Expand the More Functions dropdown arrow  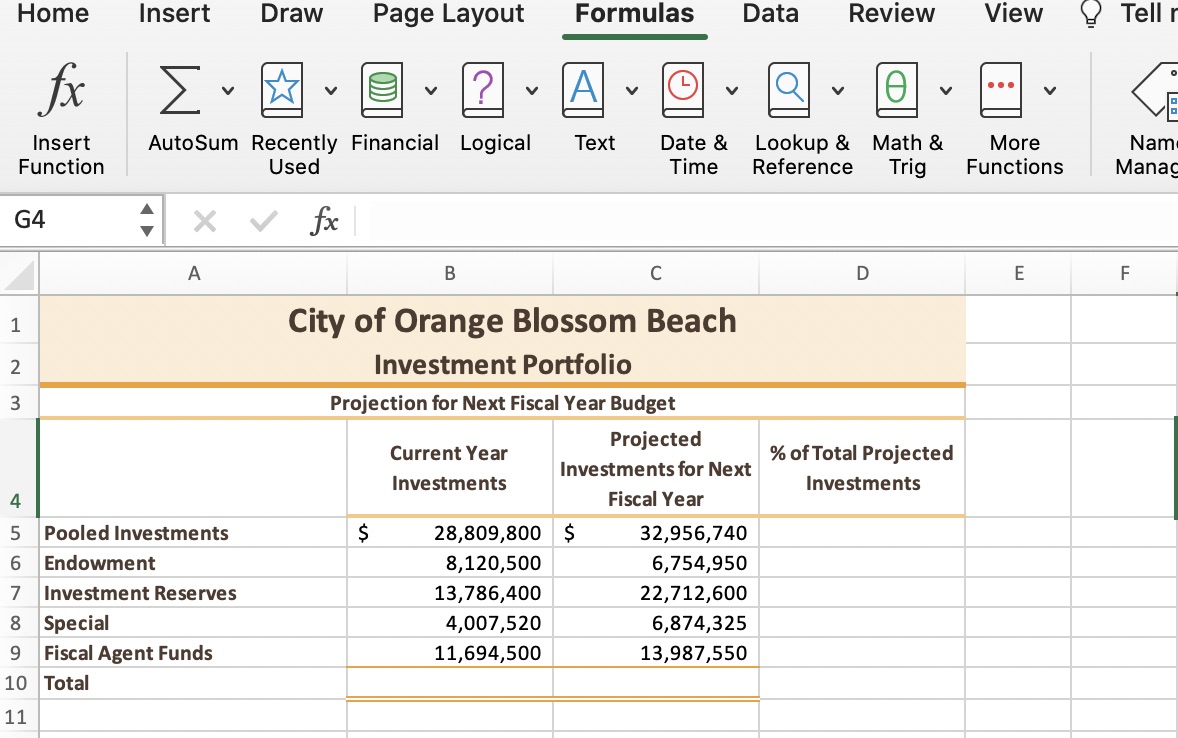[x=1050, y=90]
